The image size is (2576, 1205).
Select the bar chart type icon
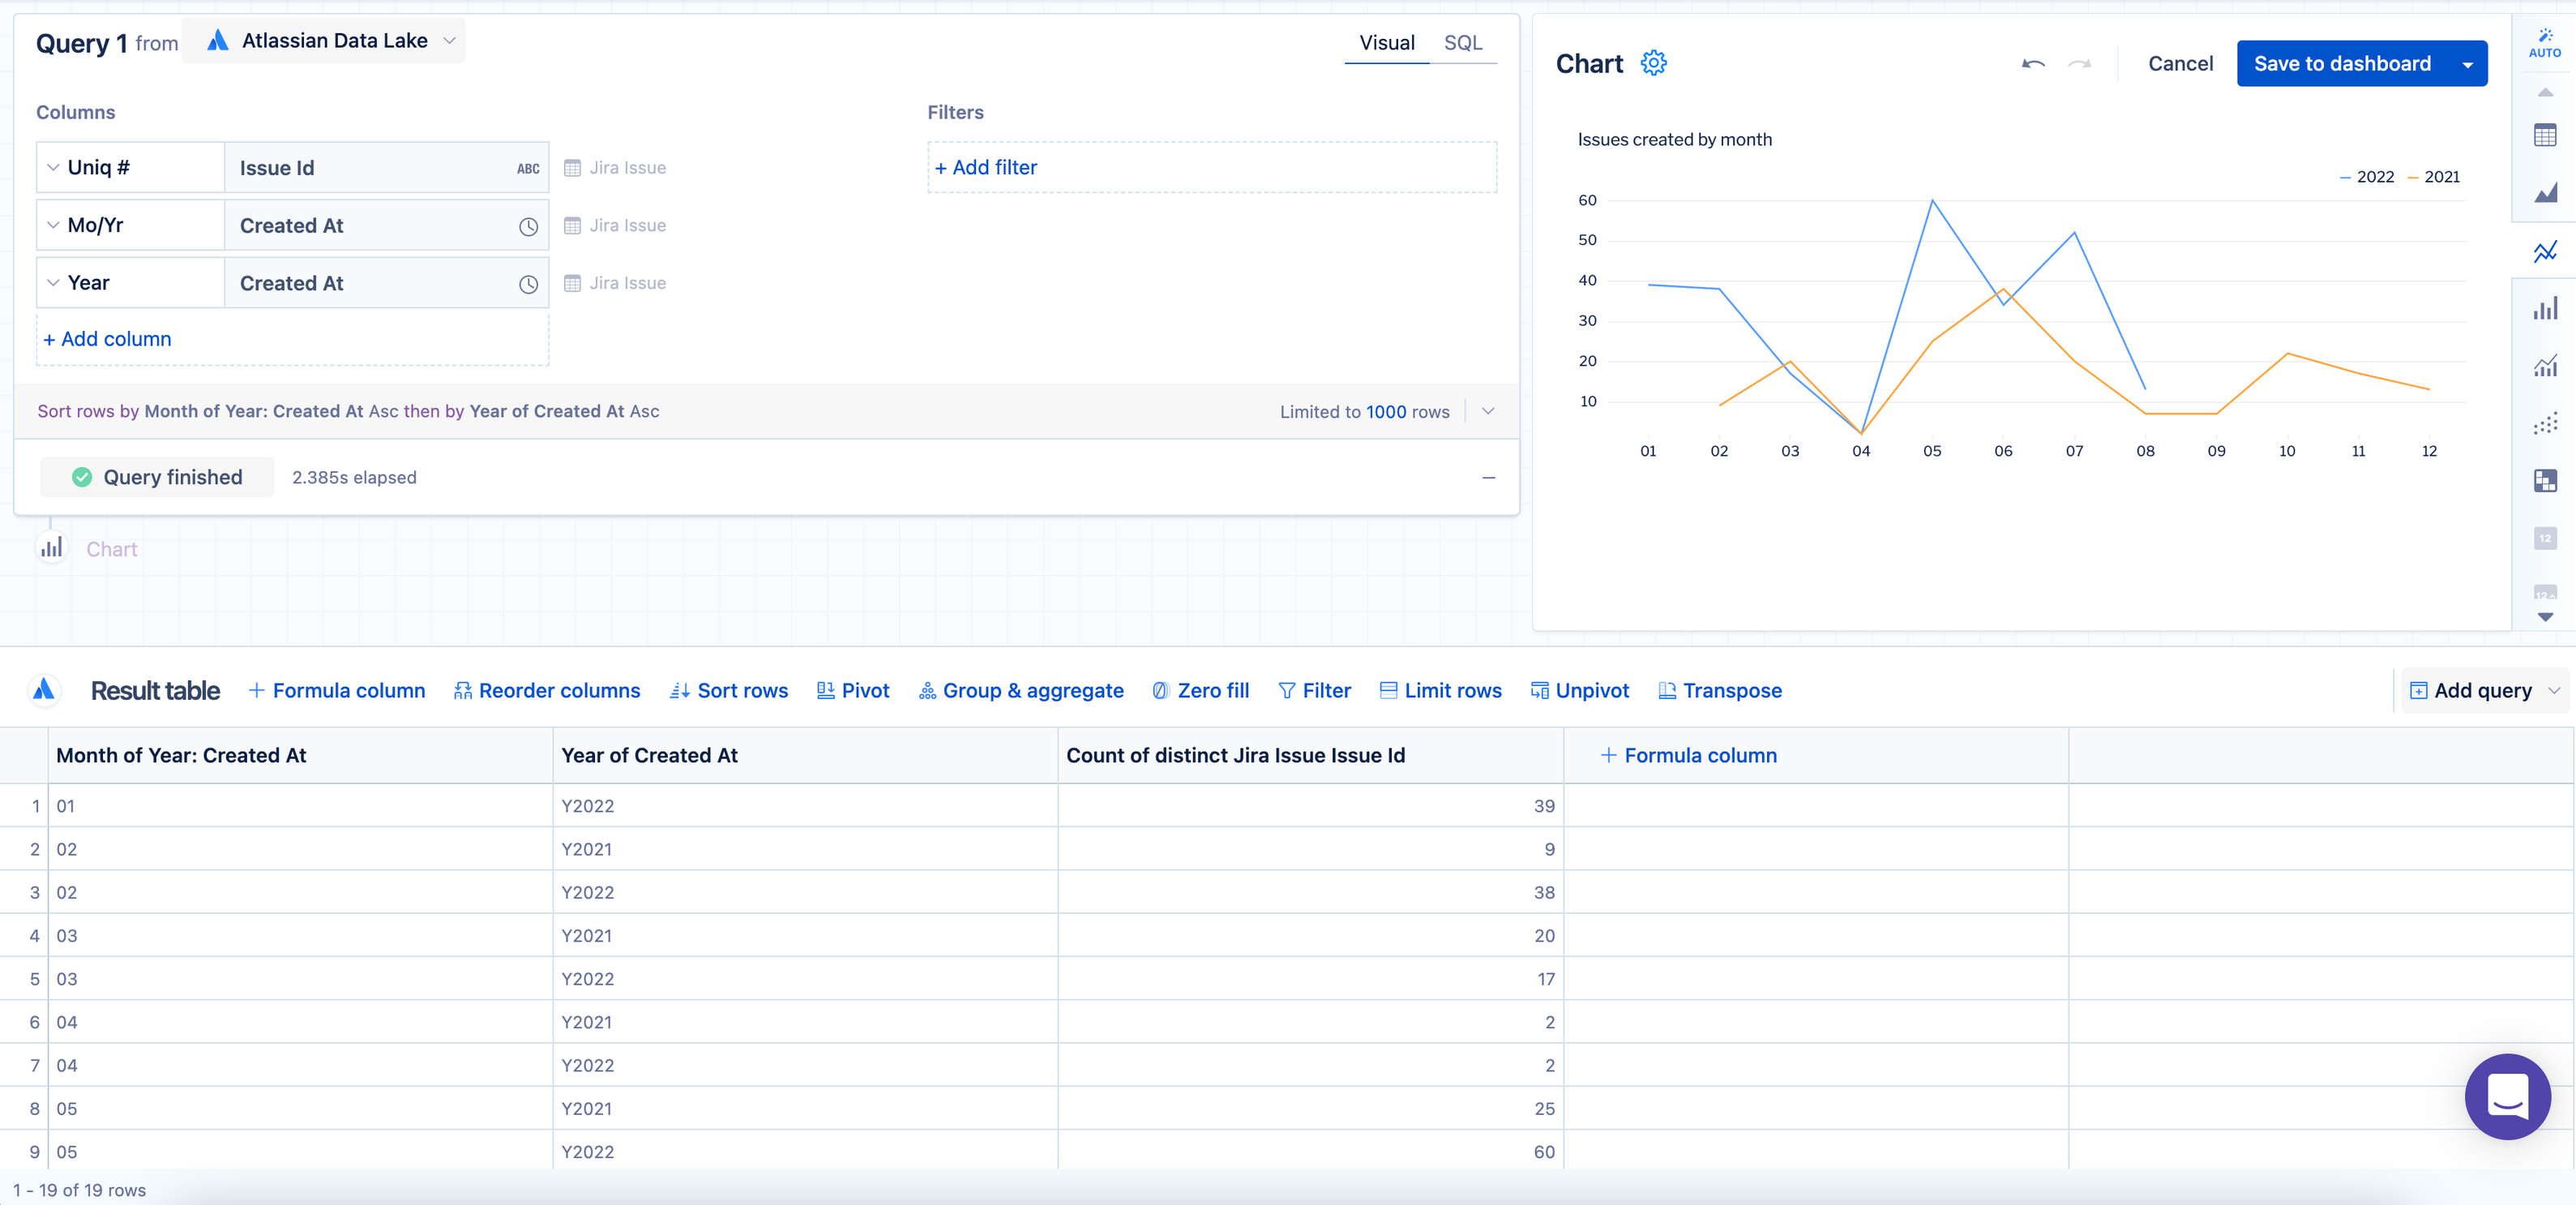pos(2545,308)
